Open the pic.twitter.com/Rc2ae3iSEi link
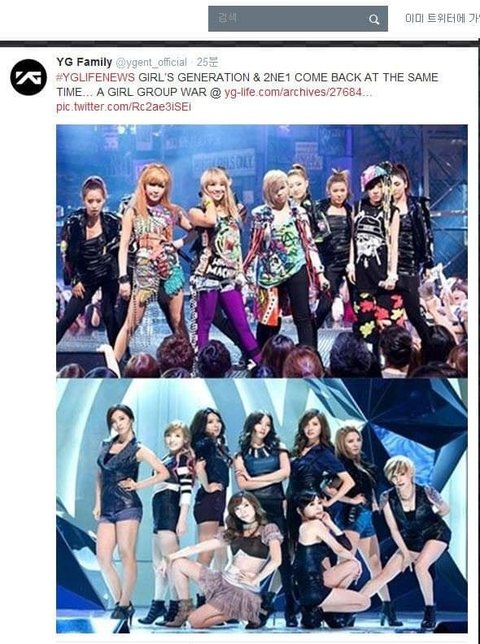 (x=124, y=107)
